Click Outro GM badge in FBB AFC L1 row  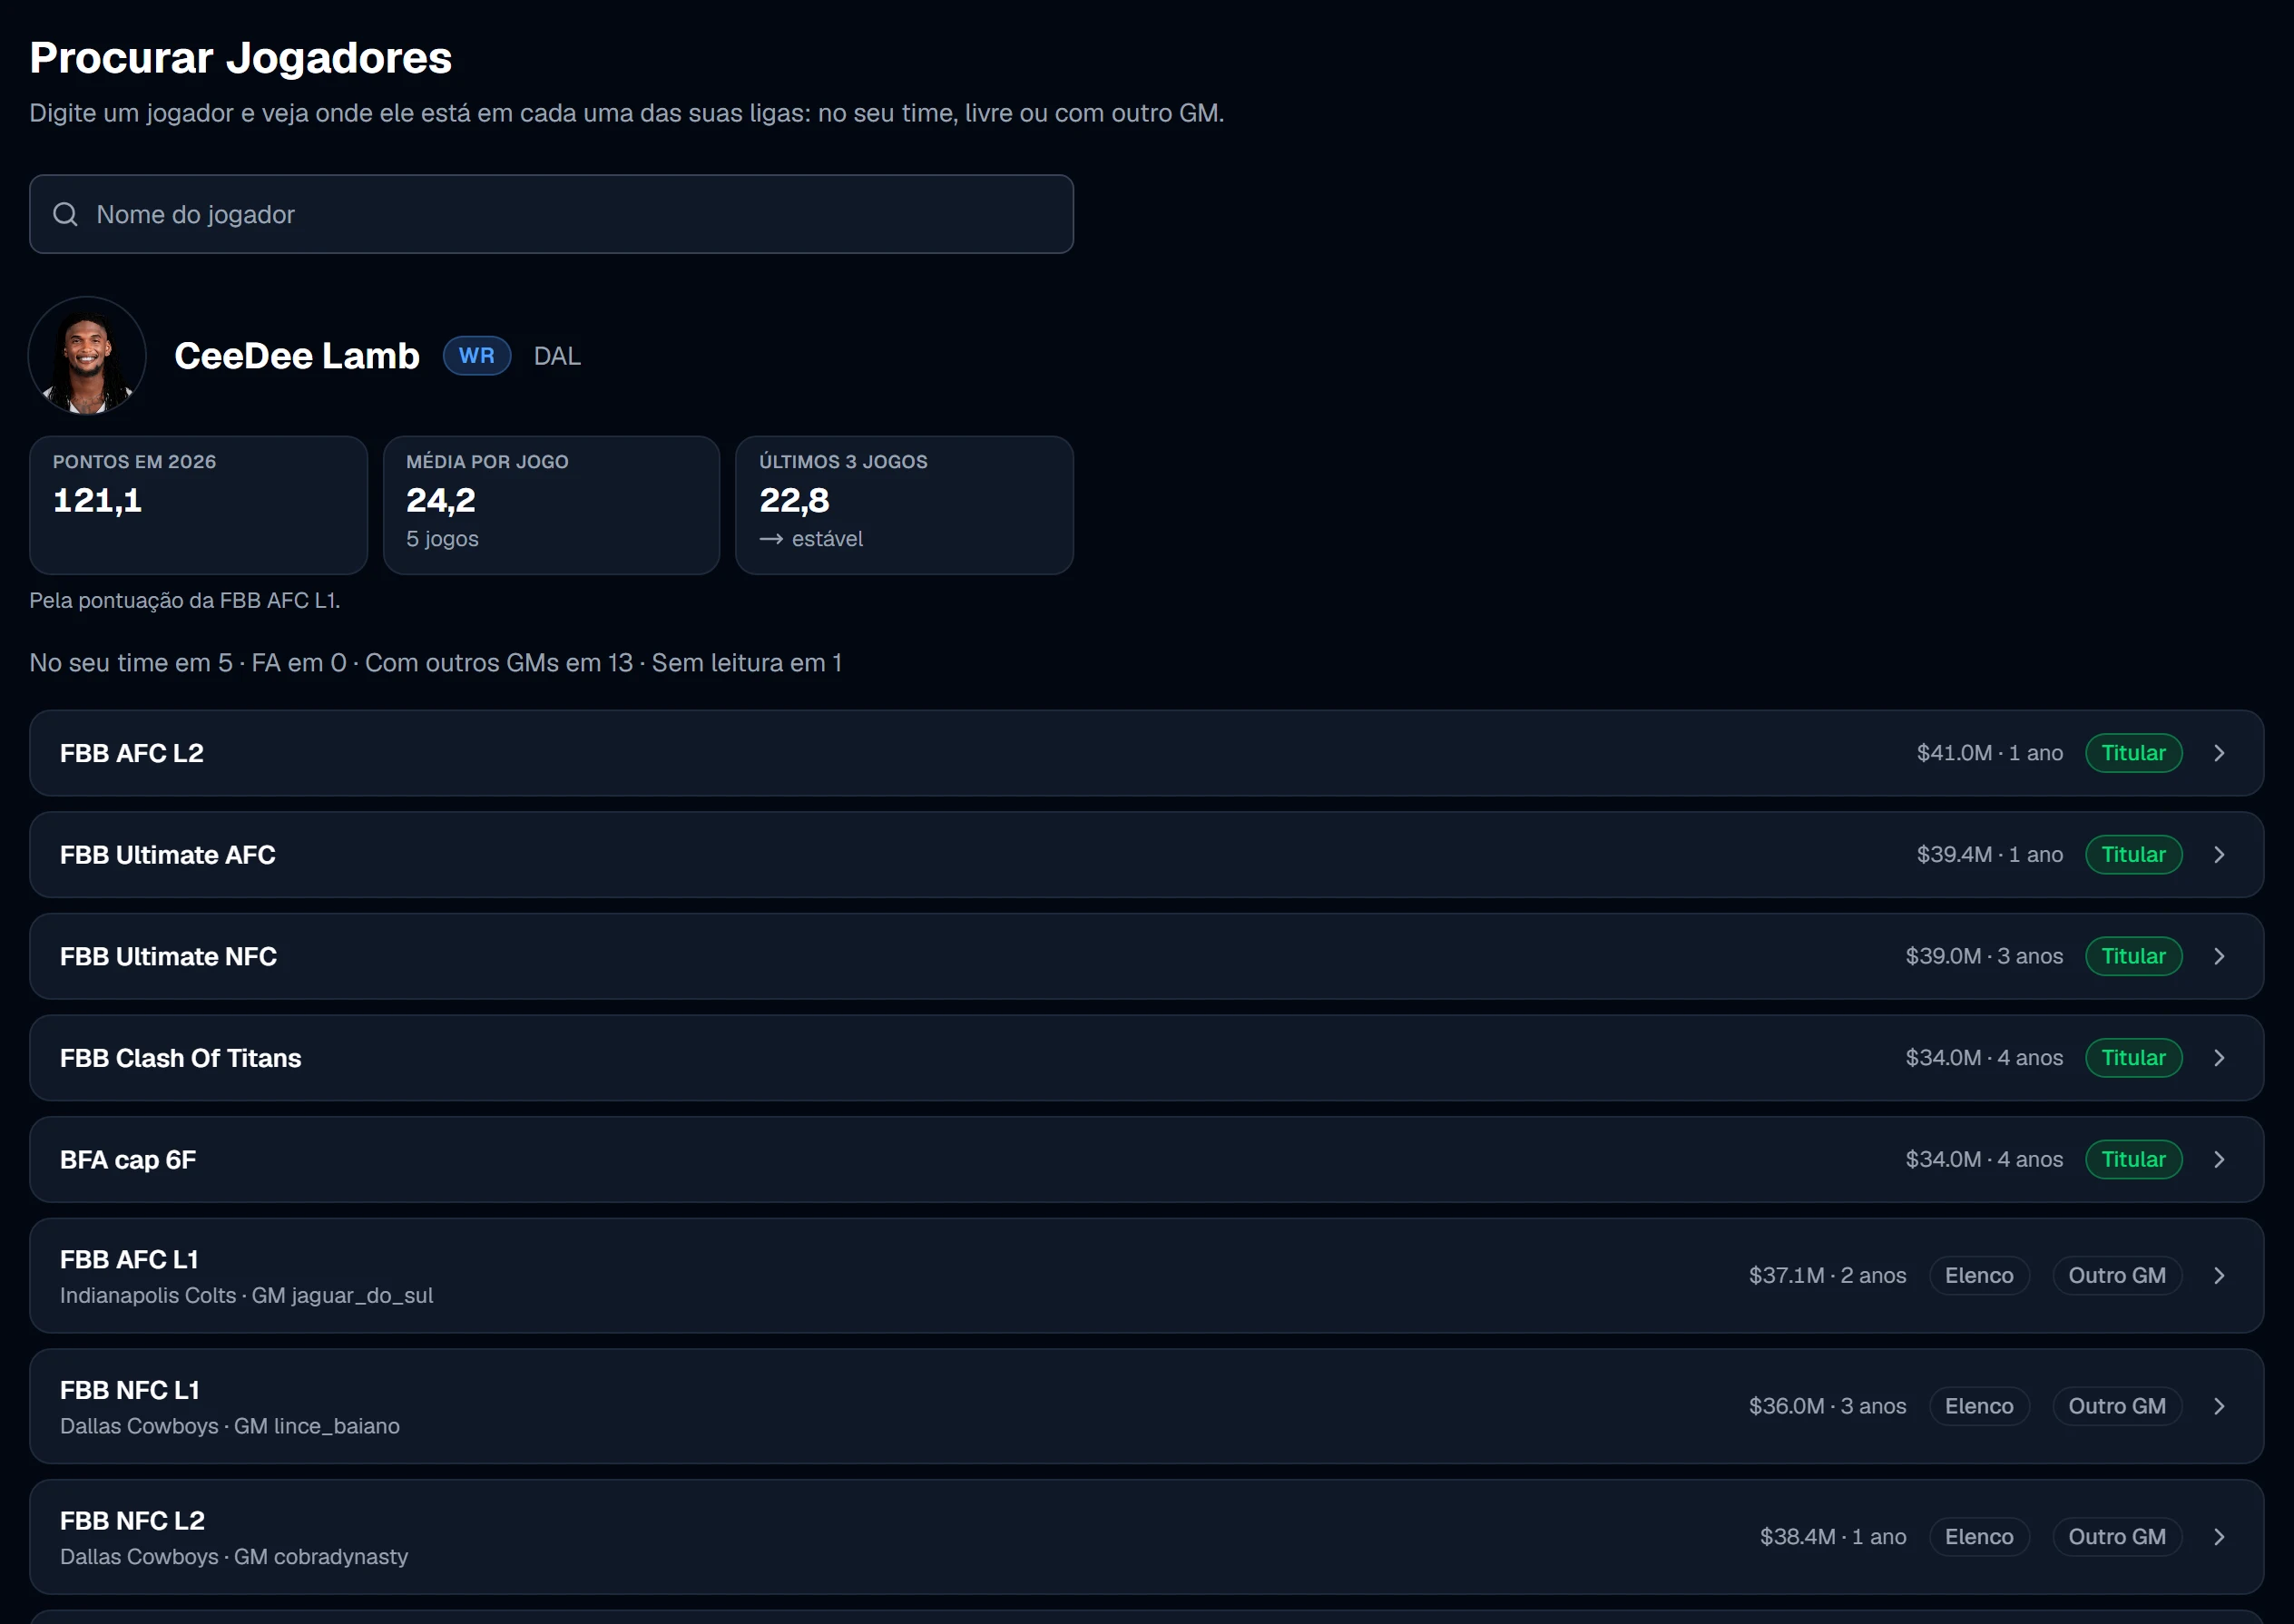pos(2117,1275)
